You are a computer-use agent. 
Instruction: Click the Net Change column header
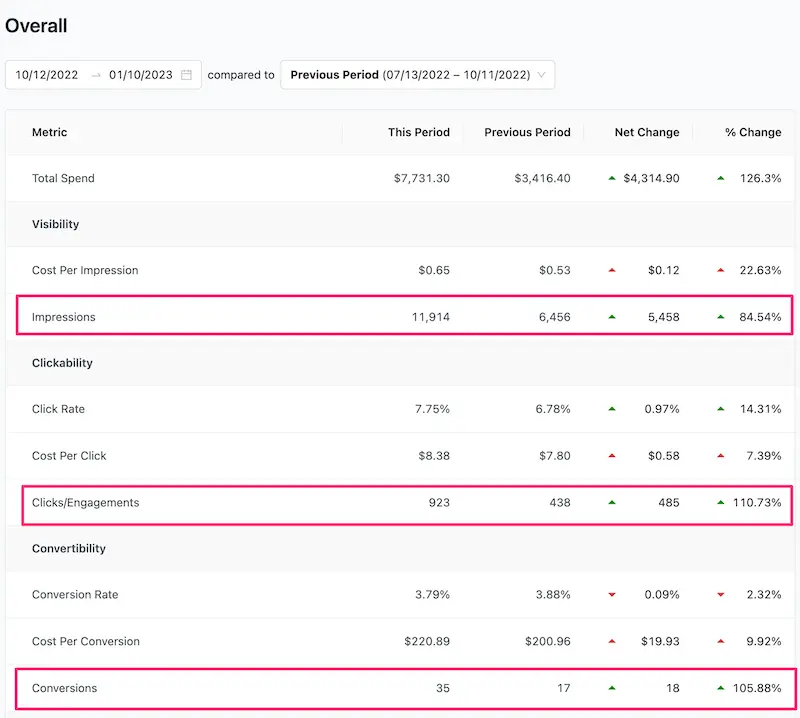[x=646, y=132]
